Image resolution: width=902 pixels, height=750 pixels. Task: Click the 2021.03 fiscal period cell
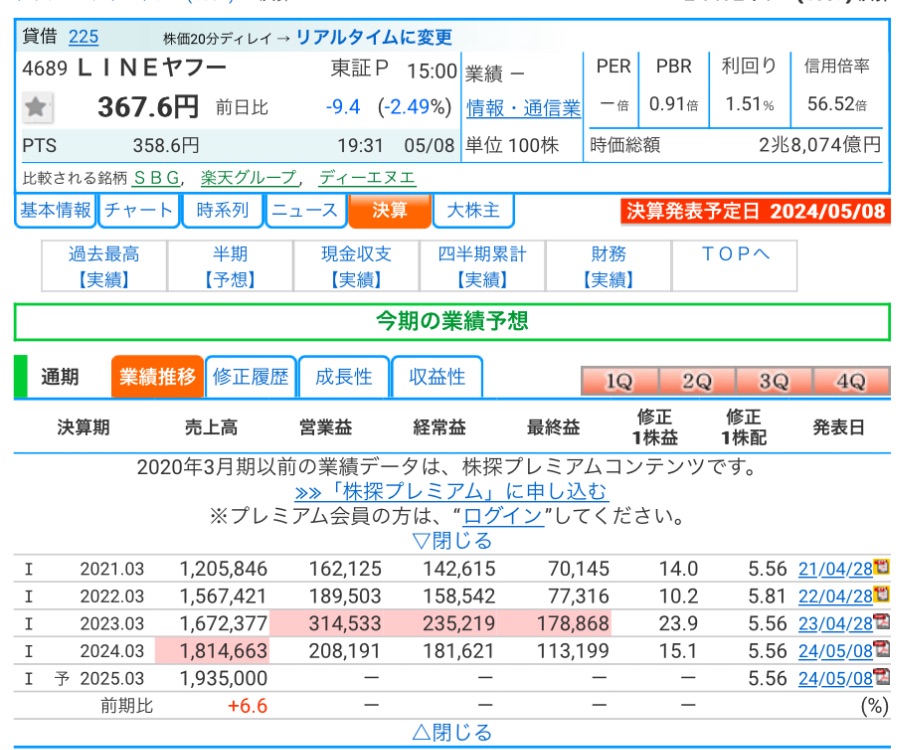coord(112,569)
